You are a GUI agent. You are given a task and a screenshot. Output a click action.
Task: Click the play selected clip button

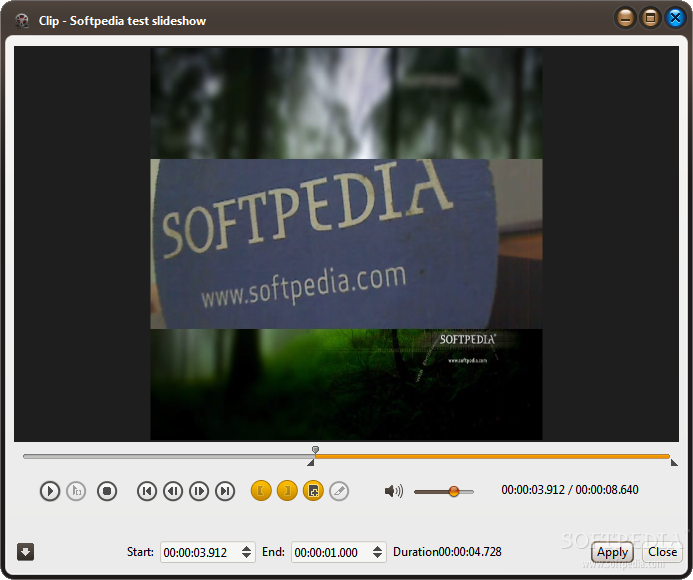click(76, 491)
